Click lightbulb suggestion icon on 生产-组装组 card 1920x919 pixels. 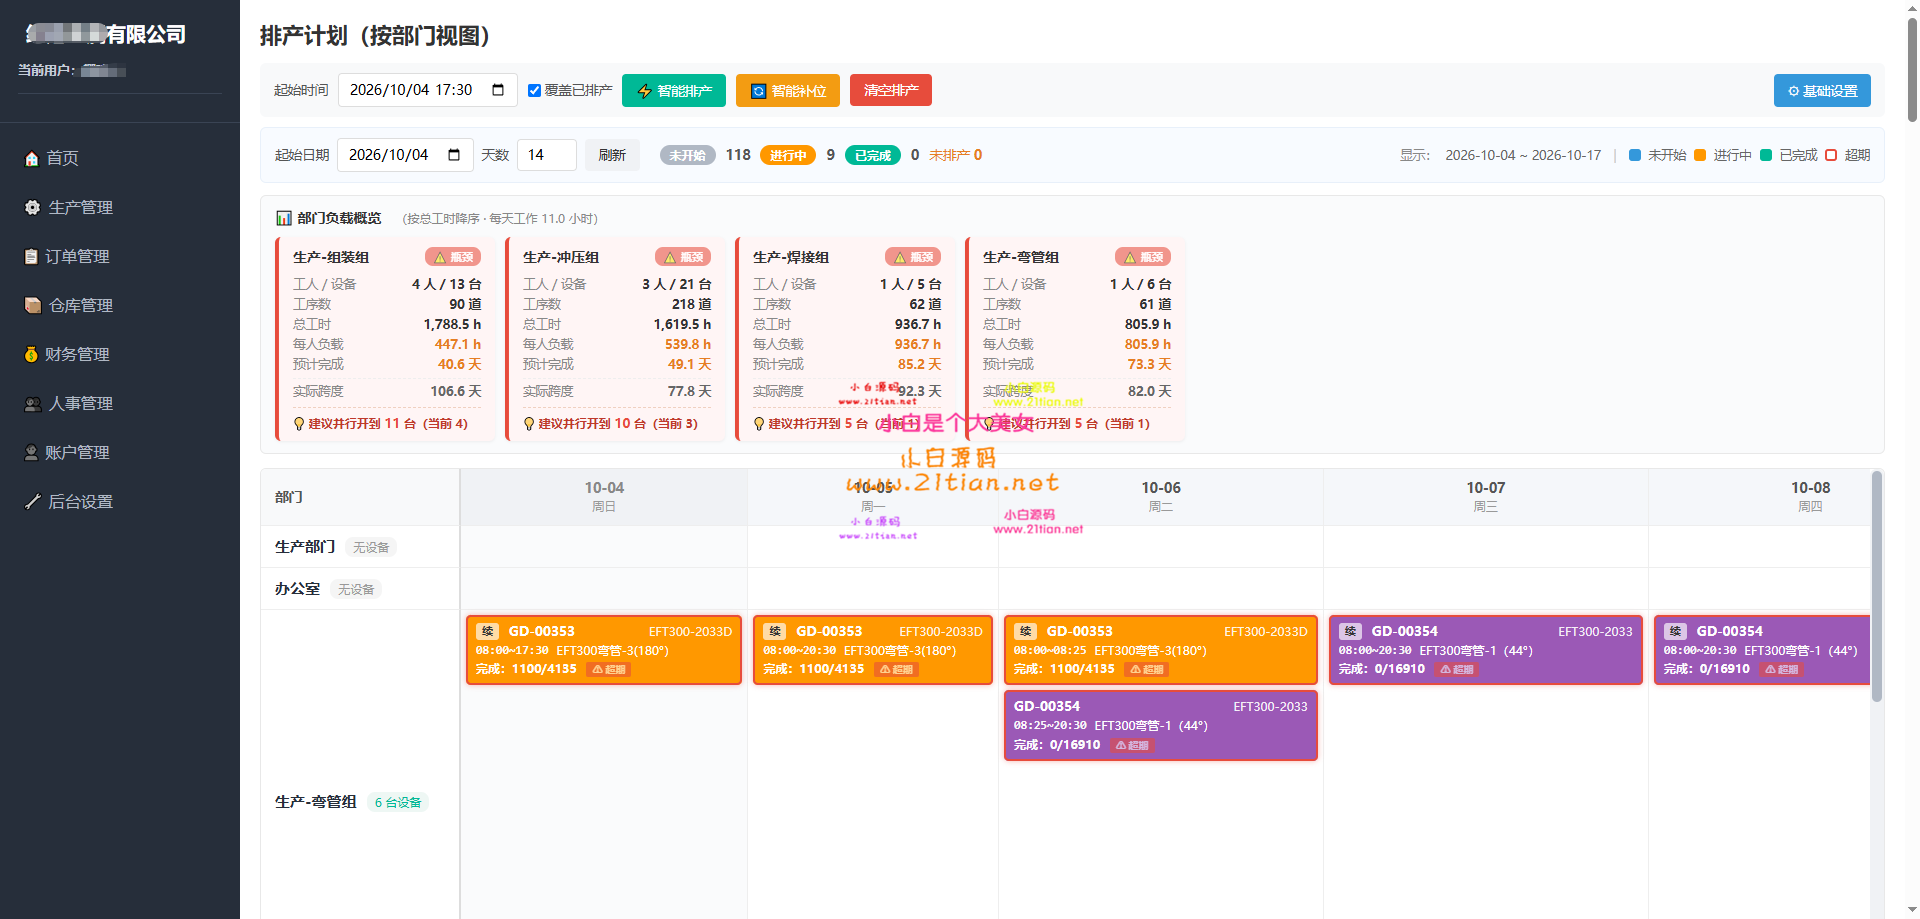point(299,424)
